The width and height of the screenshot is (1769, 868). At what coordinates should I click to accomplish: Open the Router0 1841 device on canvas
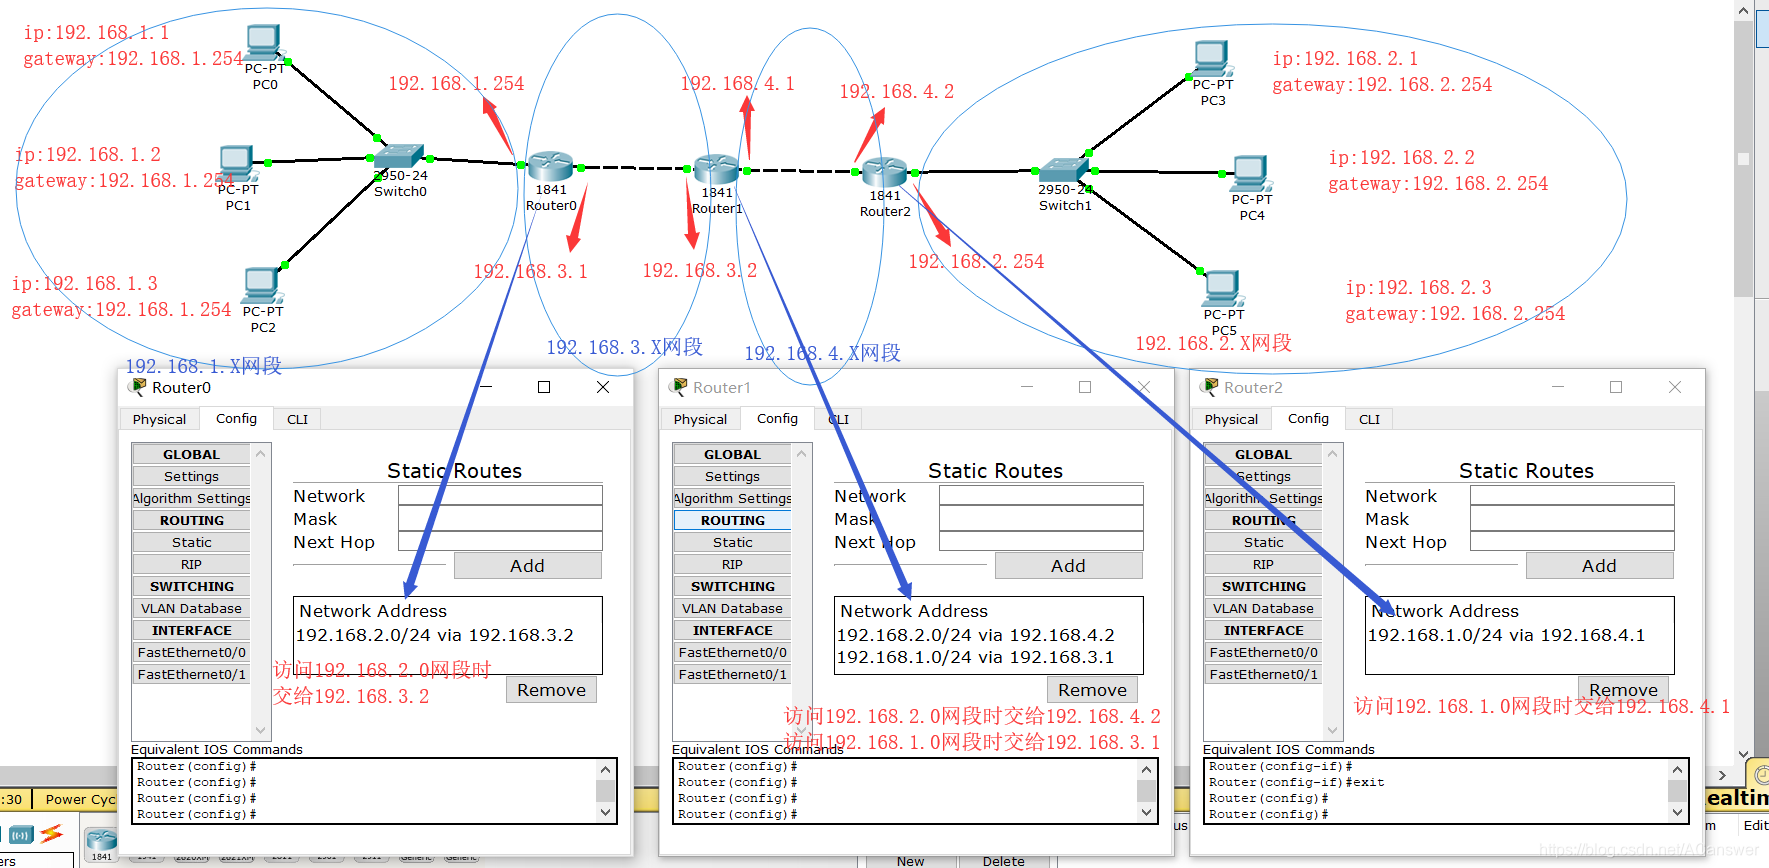pos(551,166)
